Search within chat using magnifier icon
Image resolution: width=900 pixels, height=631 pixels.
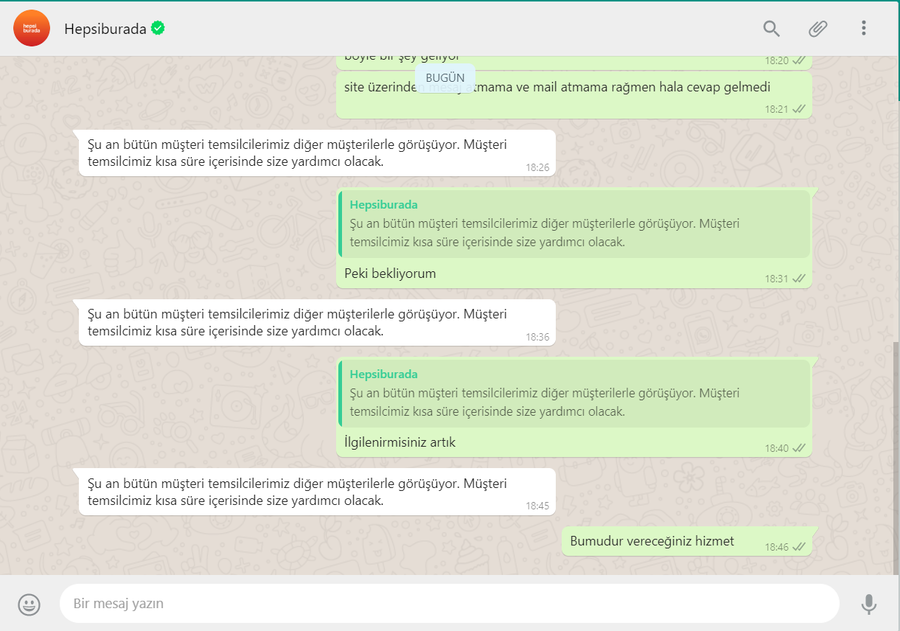point(771,28)
